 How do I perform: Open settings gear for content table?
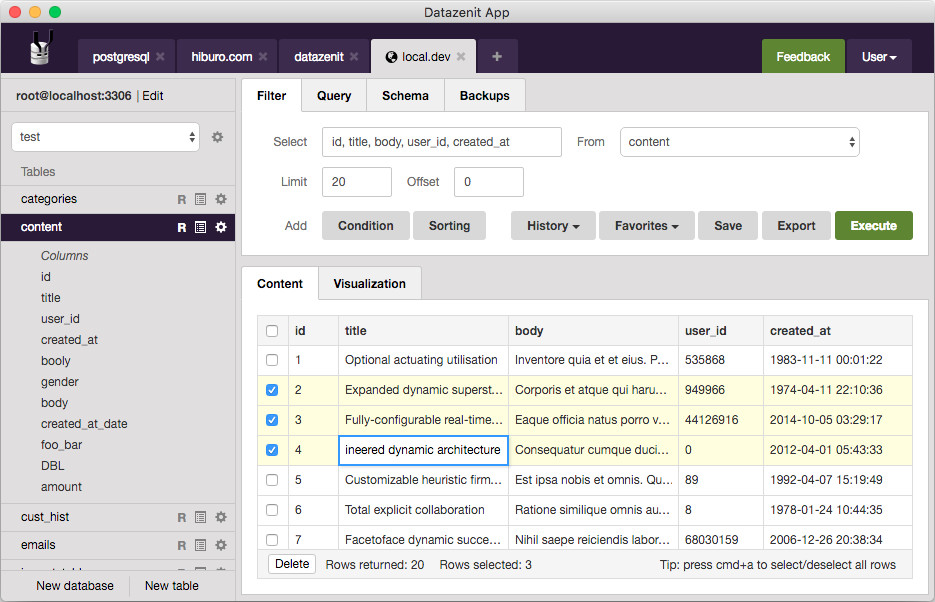pyautogui.click(x=221, y=227)
